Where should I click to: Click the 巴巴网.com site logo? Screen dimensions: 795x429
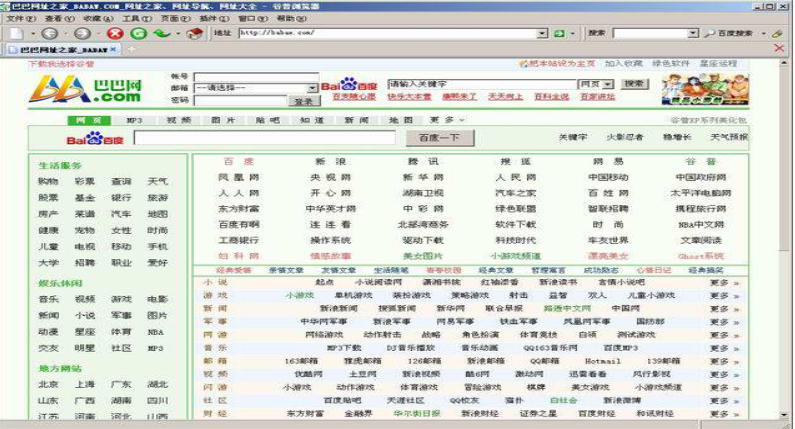click(85, 89)
